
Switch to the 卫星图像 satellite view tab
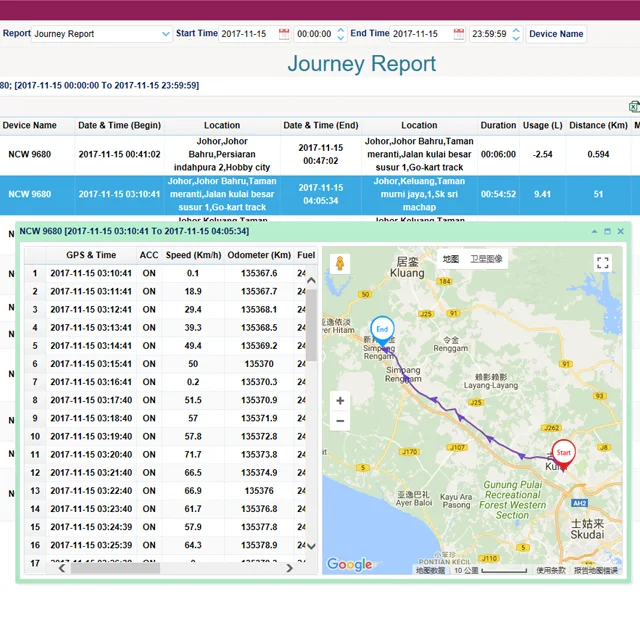[487, 259]
